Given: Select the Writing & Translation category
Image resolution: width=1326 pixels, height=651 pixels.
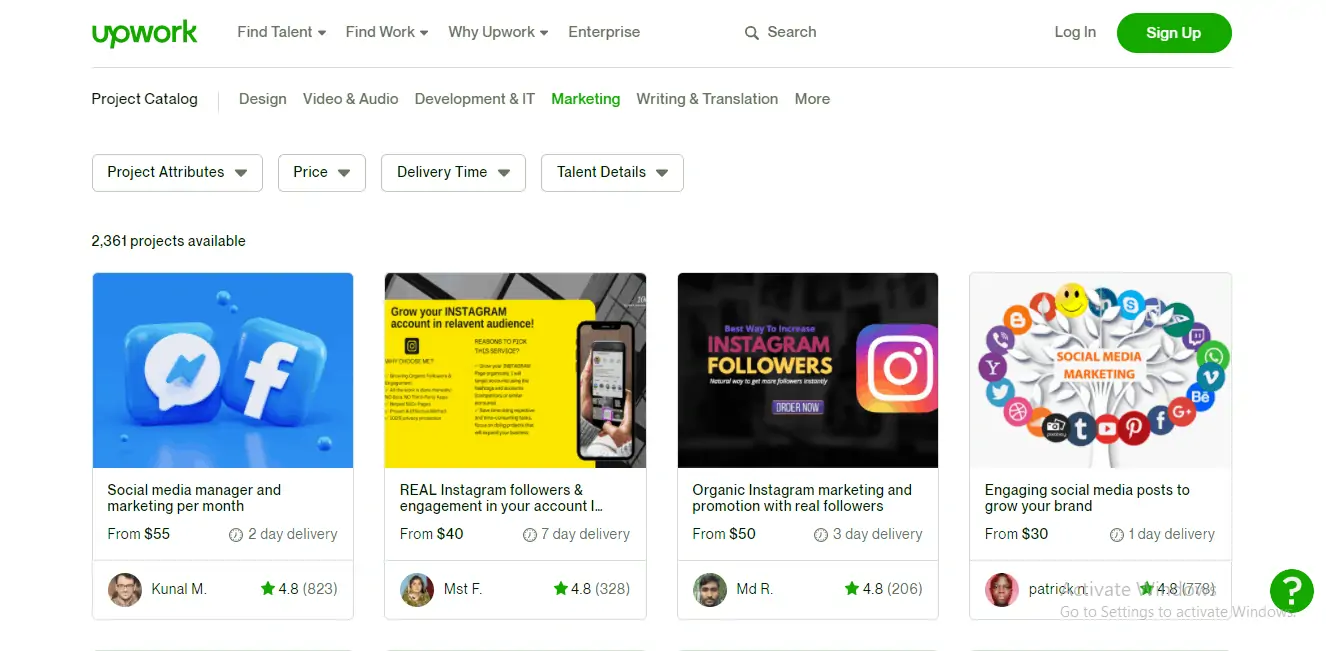Looking at the screenshot, I should point(707,98).
